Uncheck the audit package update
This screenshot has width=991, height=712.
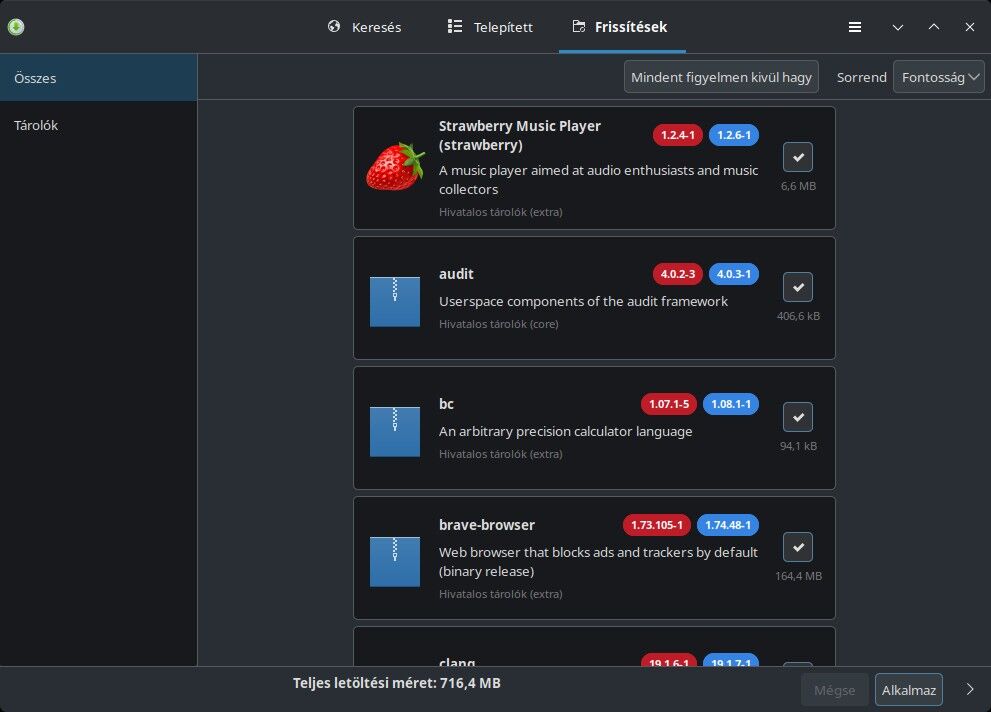click(x=798, y=287)
